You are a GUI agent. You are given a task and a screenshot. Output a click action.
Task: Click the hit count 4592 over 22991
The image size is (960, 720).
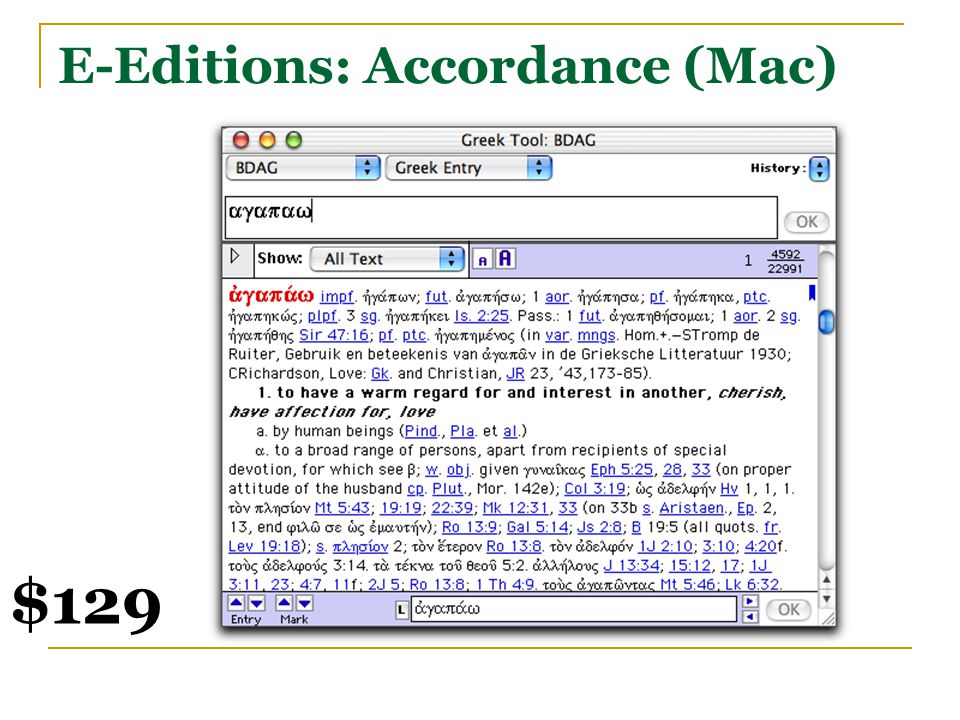(x=785, y=261)
